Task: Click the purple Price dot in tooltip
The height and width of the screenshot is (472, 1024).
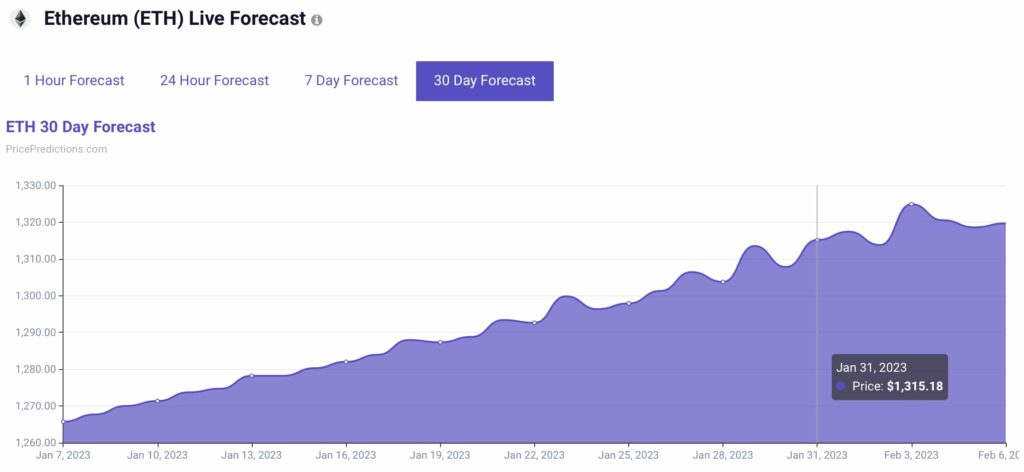Action: tap(841, 386)
